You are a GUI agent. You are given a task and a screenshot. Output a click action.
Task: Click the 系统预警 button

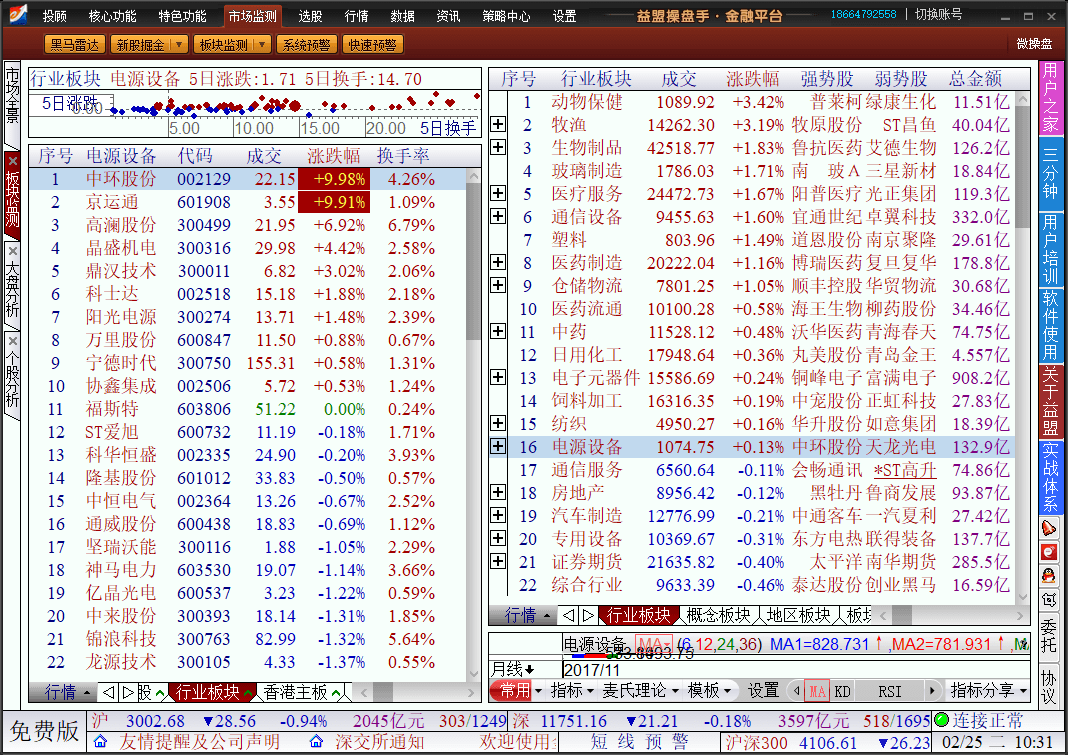(307, 45)
